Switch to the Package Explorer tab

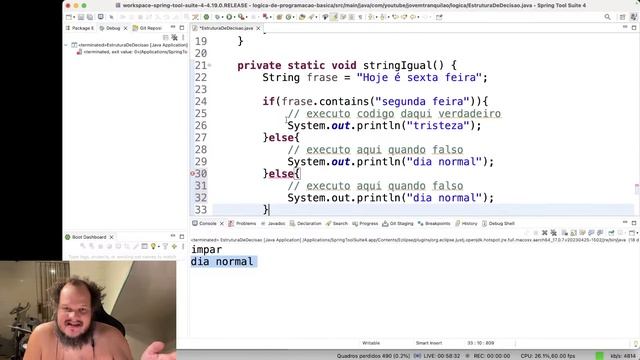pyautogui.click(x=80, y=28)
